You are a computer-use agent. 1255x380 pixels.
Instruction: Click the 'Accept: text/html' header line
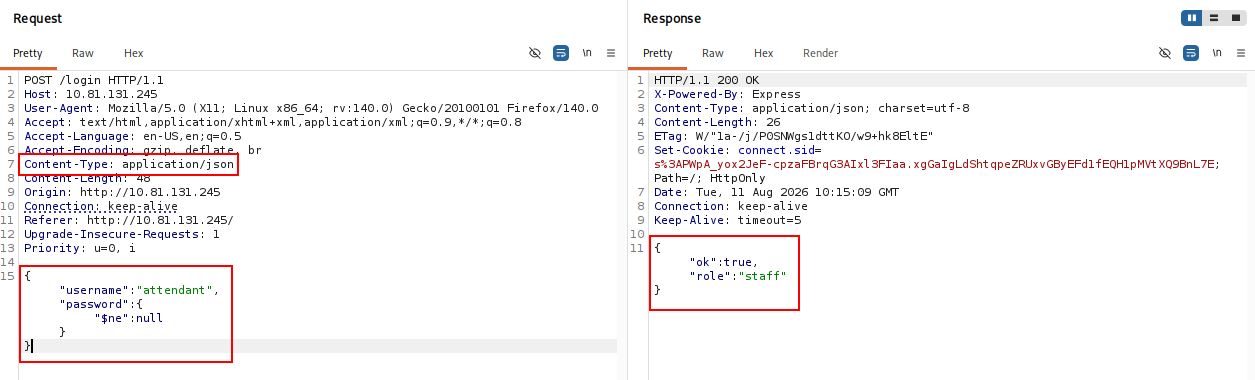(273, 122)
